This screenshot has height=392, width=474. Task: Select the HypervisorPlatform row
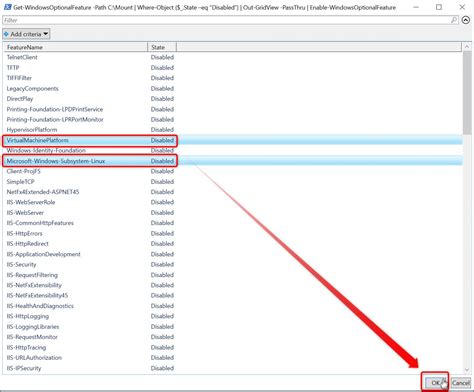233,130
